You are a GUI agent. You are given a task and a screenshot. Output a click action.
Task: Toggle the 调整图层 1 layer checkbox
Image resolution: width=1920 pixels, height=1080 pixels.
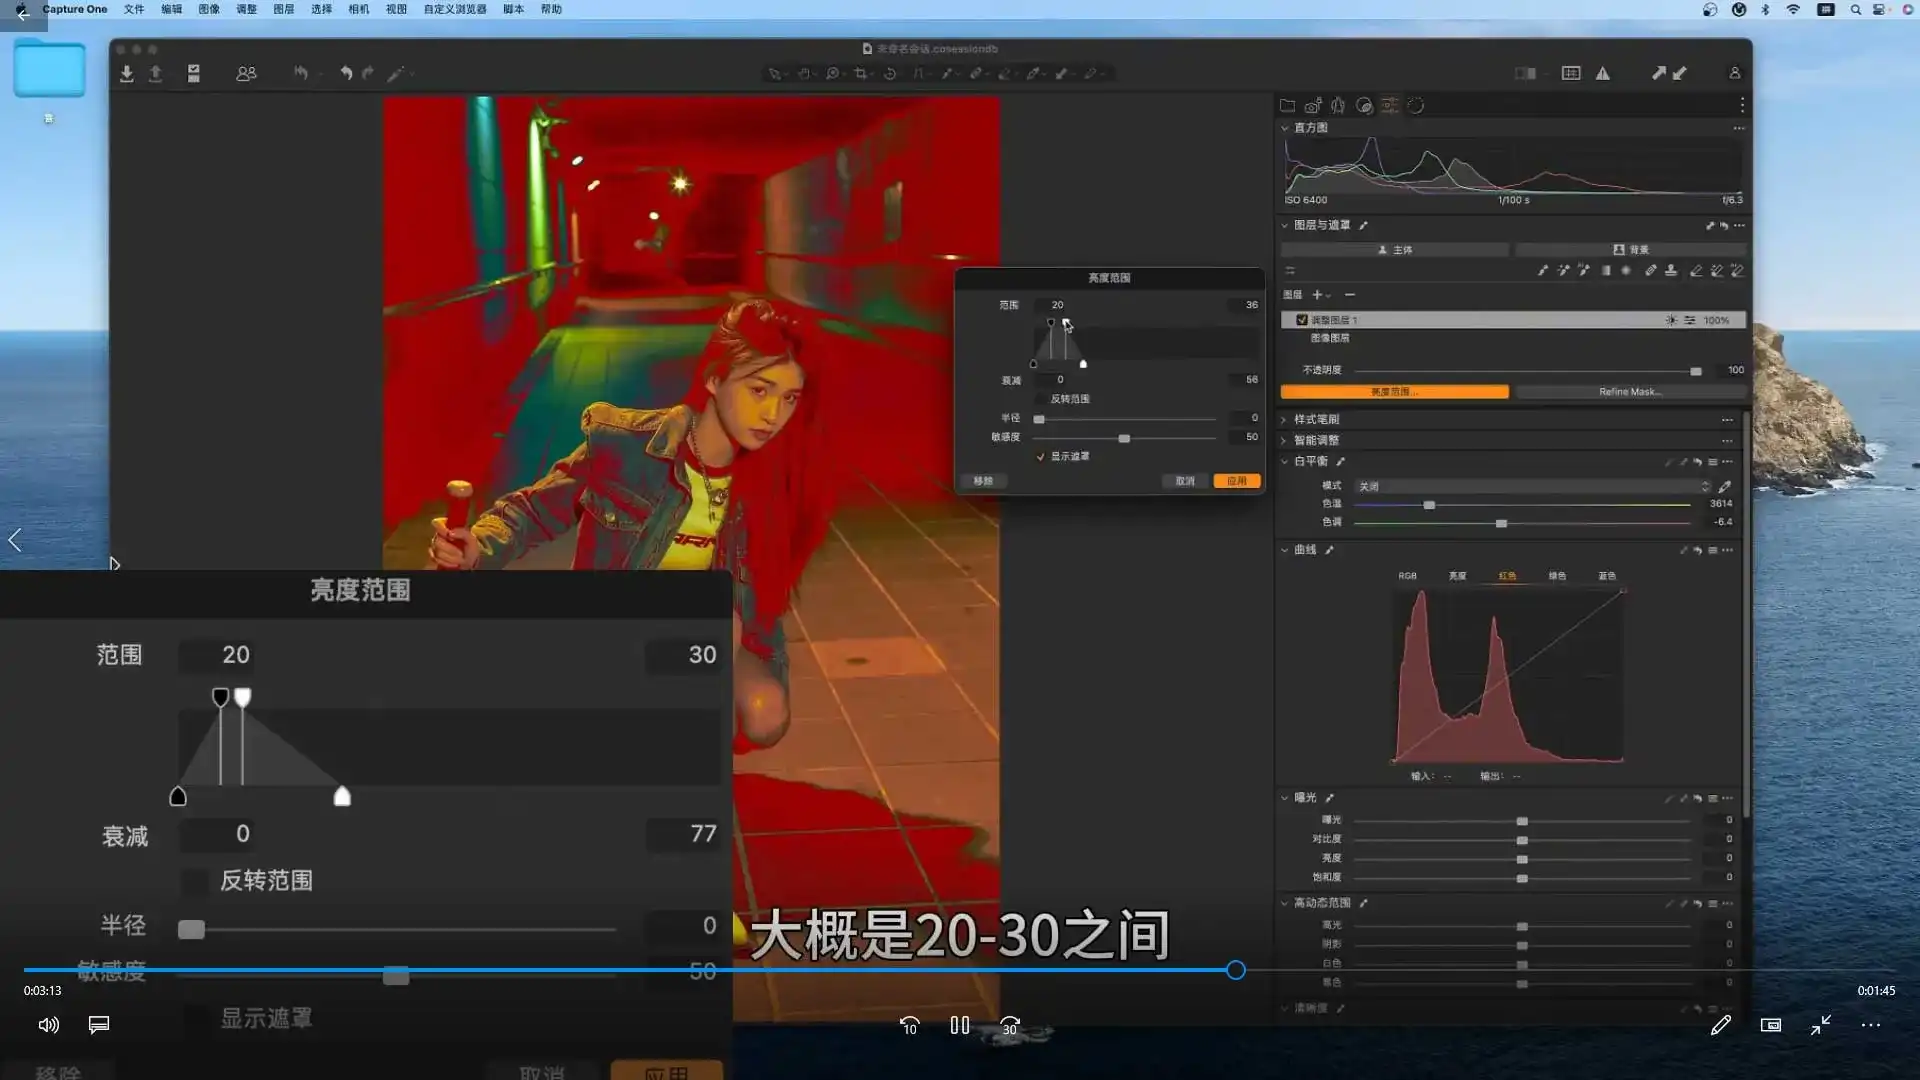tap(1302, 320)
